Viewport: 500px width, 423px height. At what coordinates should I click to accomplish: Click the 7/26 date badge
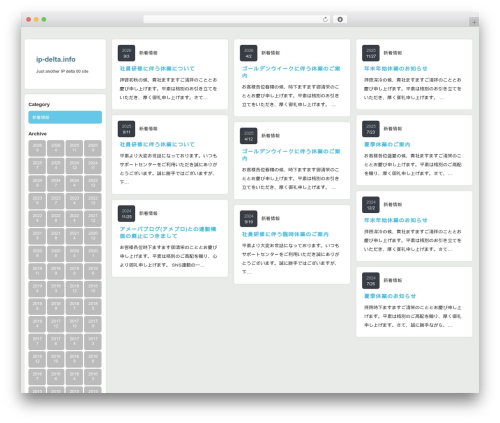tap(371, 281)
